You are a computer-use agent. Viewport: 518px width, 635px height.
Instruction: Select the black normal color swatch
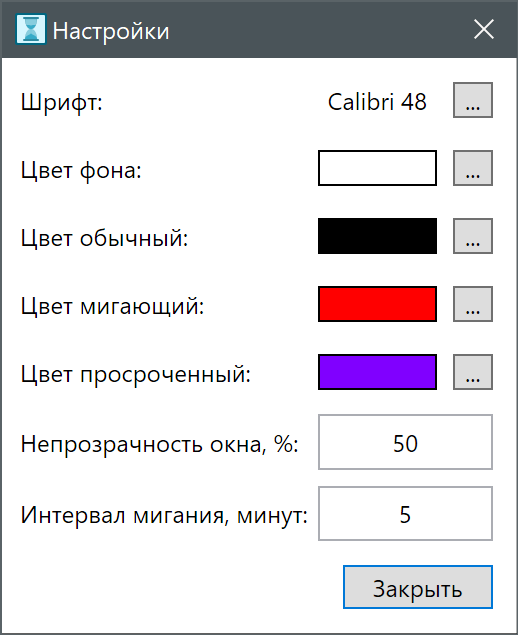pyautogui.click(x=377, y=236)
